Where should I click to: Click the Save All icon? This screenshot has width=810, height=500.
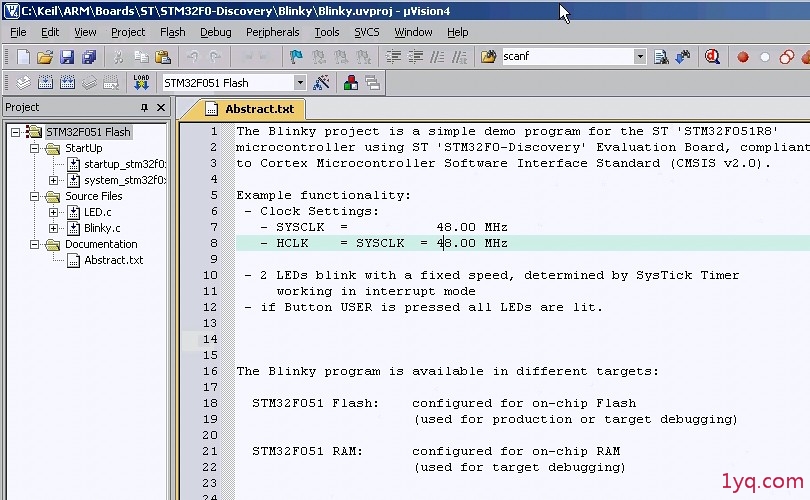89,57
